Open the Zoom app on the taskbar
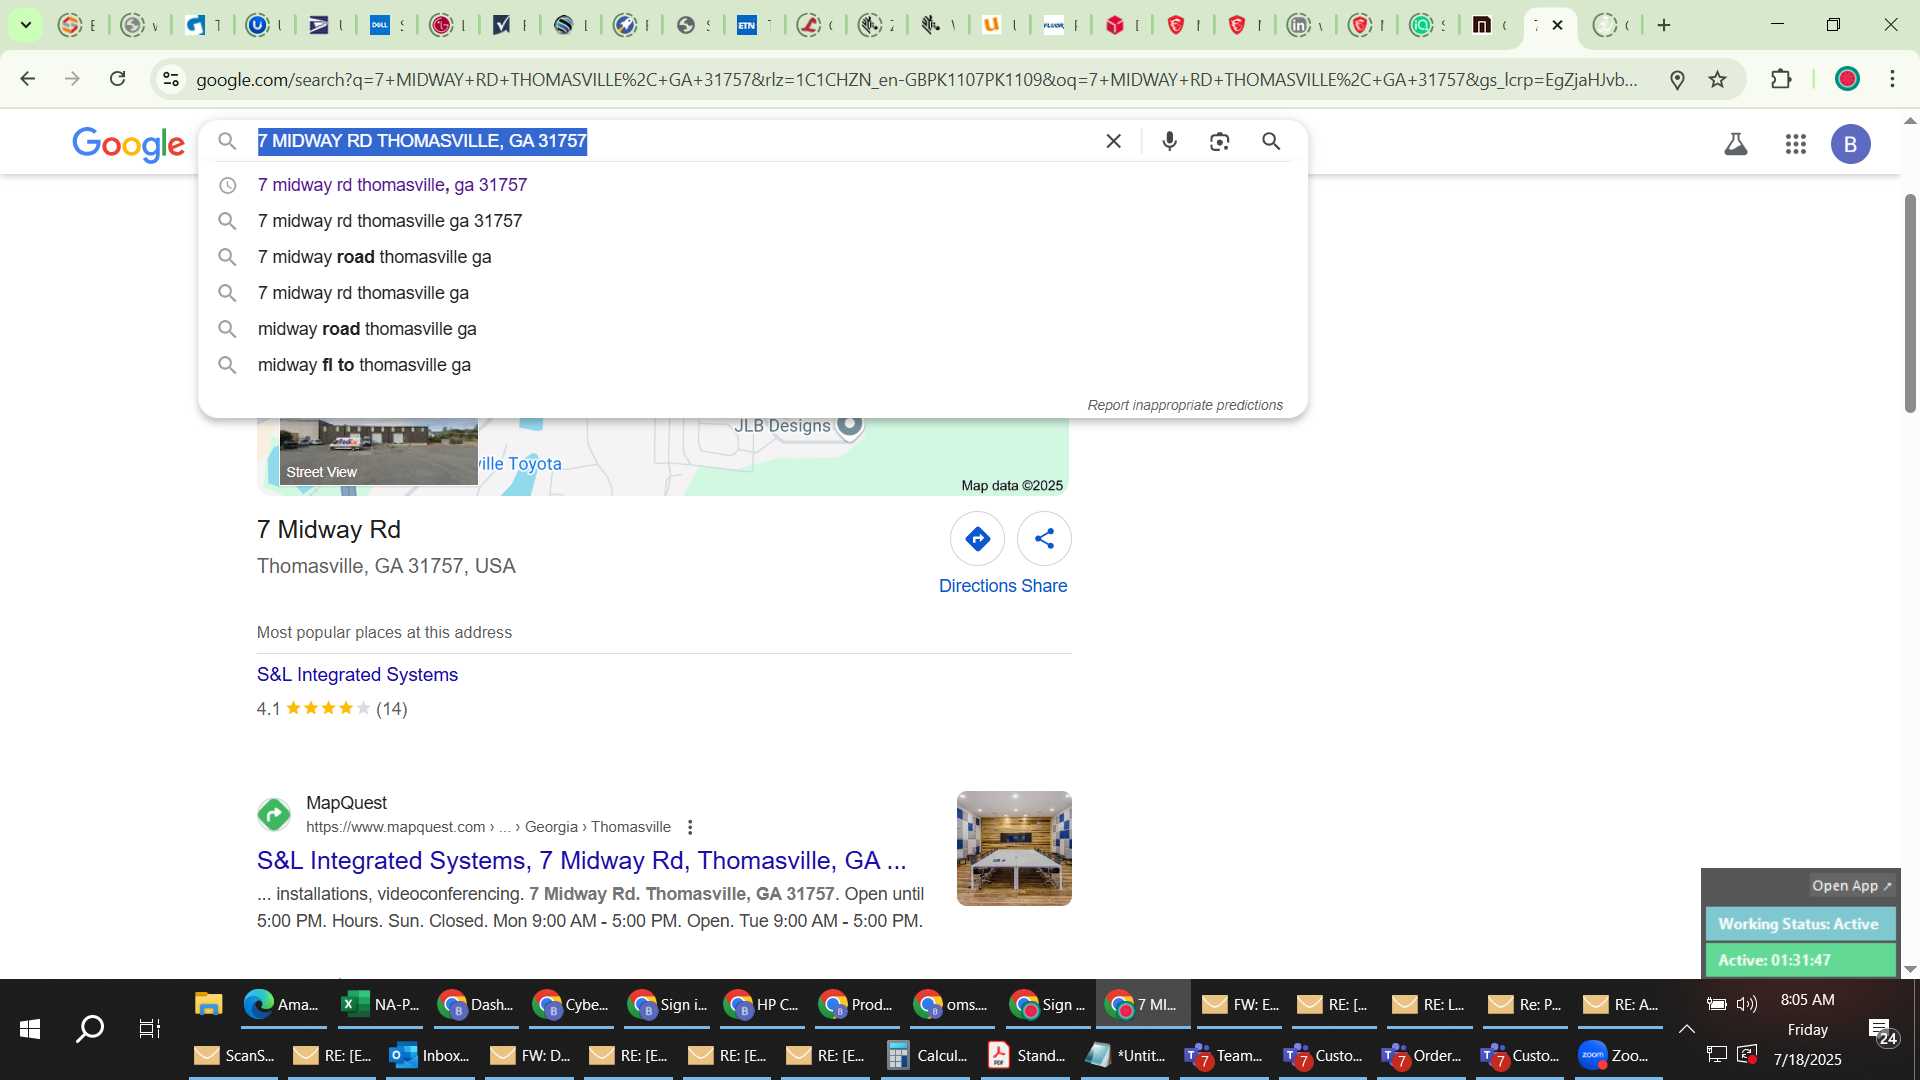Image resolution: width=1920 pixels, height=1080 pixels. click(1615, 1055)
